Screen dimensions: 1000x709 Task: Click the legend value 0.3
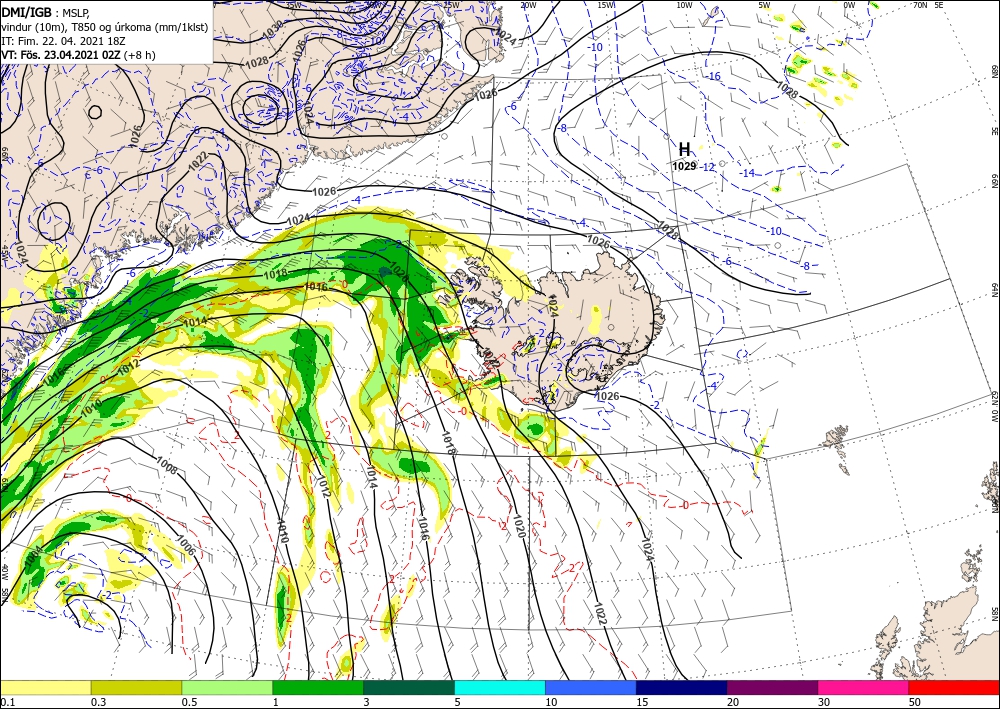click(98, 702)
